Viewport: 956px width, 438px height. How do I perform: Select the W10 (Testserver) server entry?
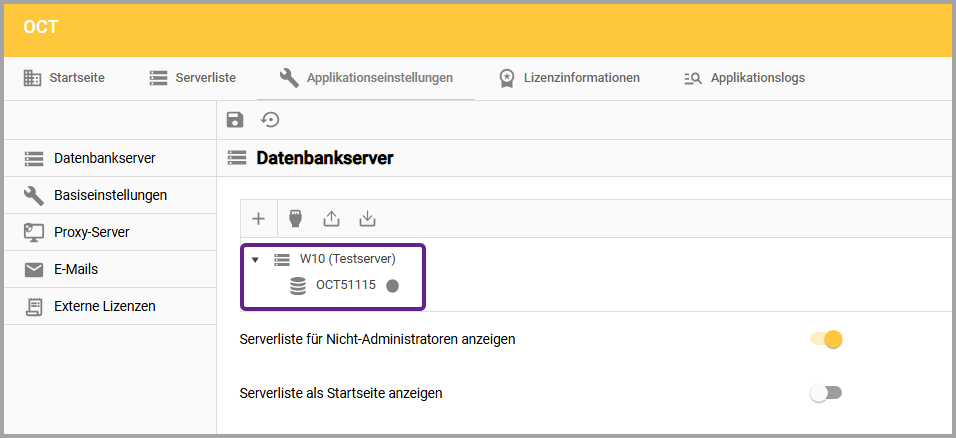(347, 259)
